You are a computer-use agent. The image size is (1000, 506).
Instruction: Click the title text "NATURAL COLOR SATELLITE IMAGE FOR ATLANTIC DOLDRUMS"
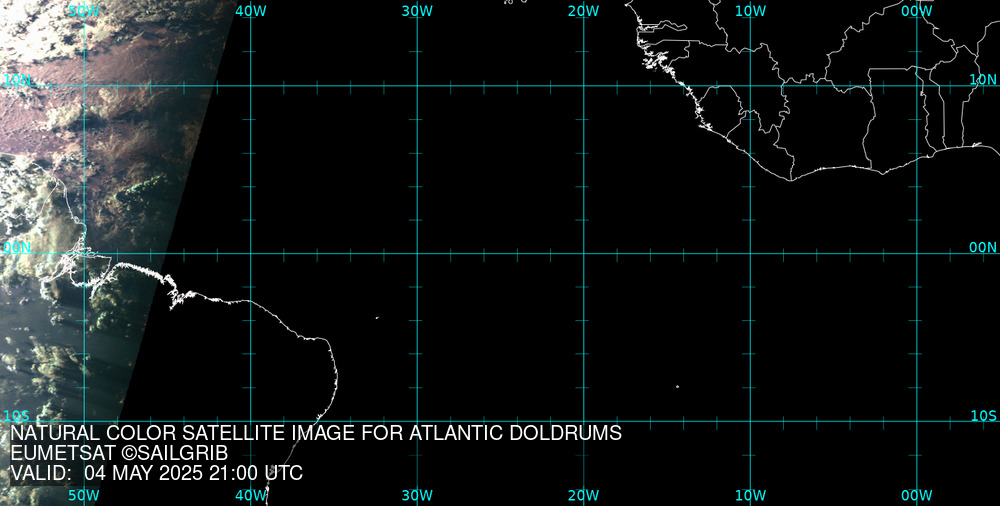point(316,433)
